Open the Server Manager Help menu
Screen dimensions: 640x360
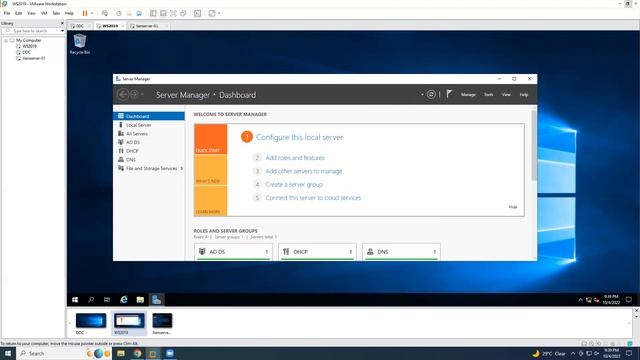click(524, 95)
